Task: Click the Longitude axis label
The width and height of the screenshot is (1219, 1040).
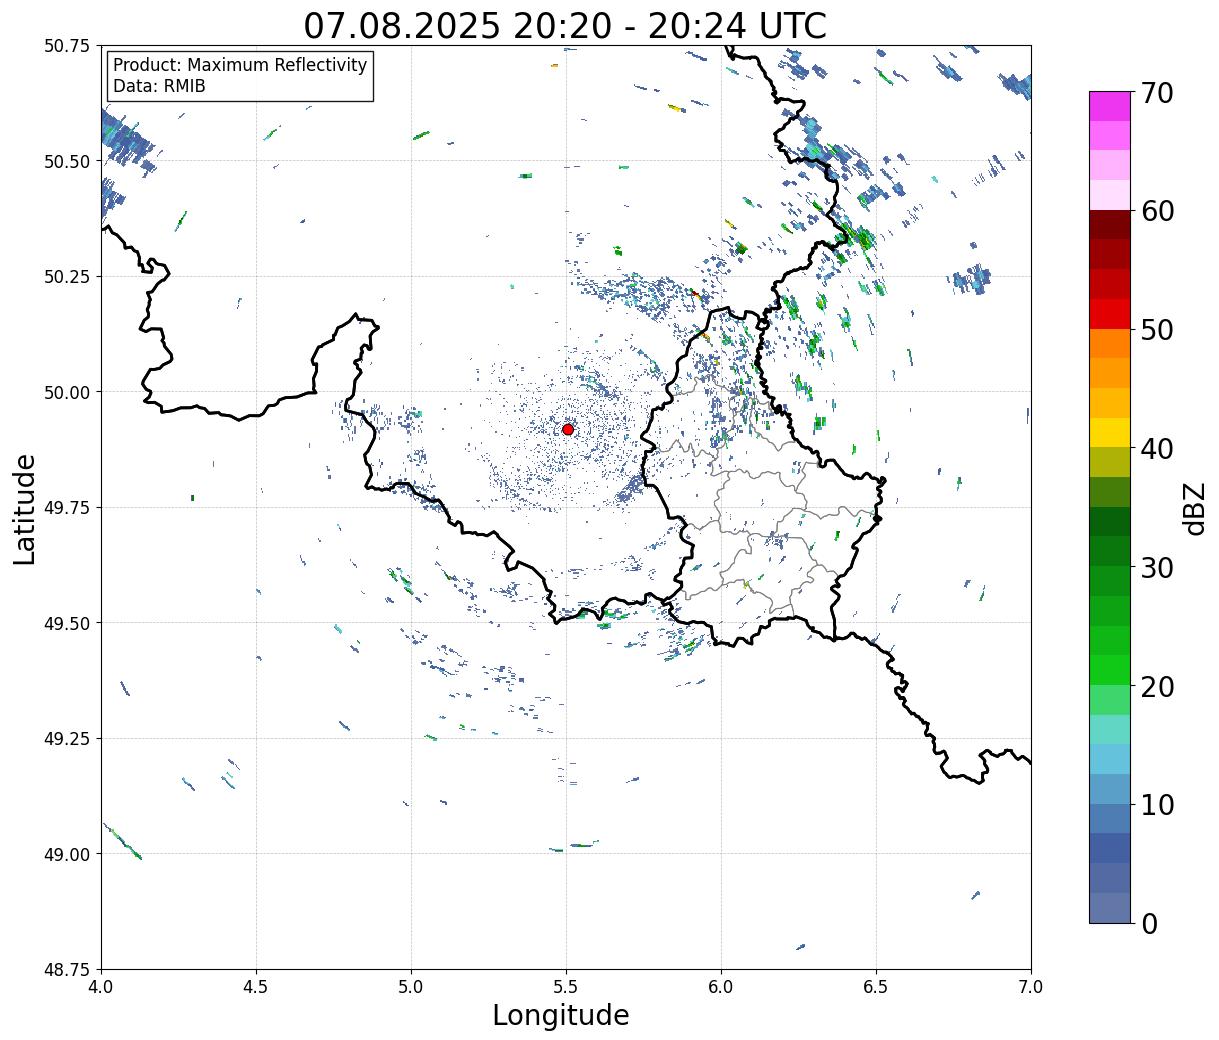Action: 561,1015
